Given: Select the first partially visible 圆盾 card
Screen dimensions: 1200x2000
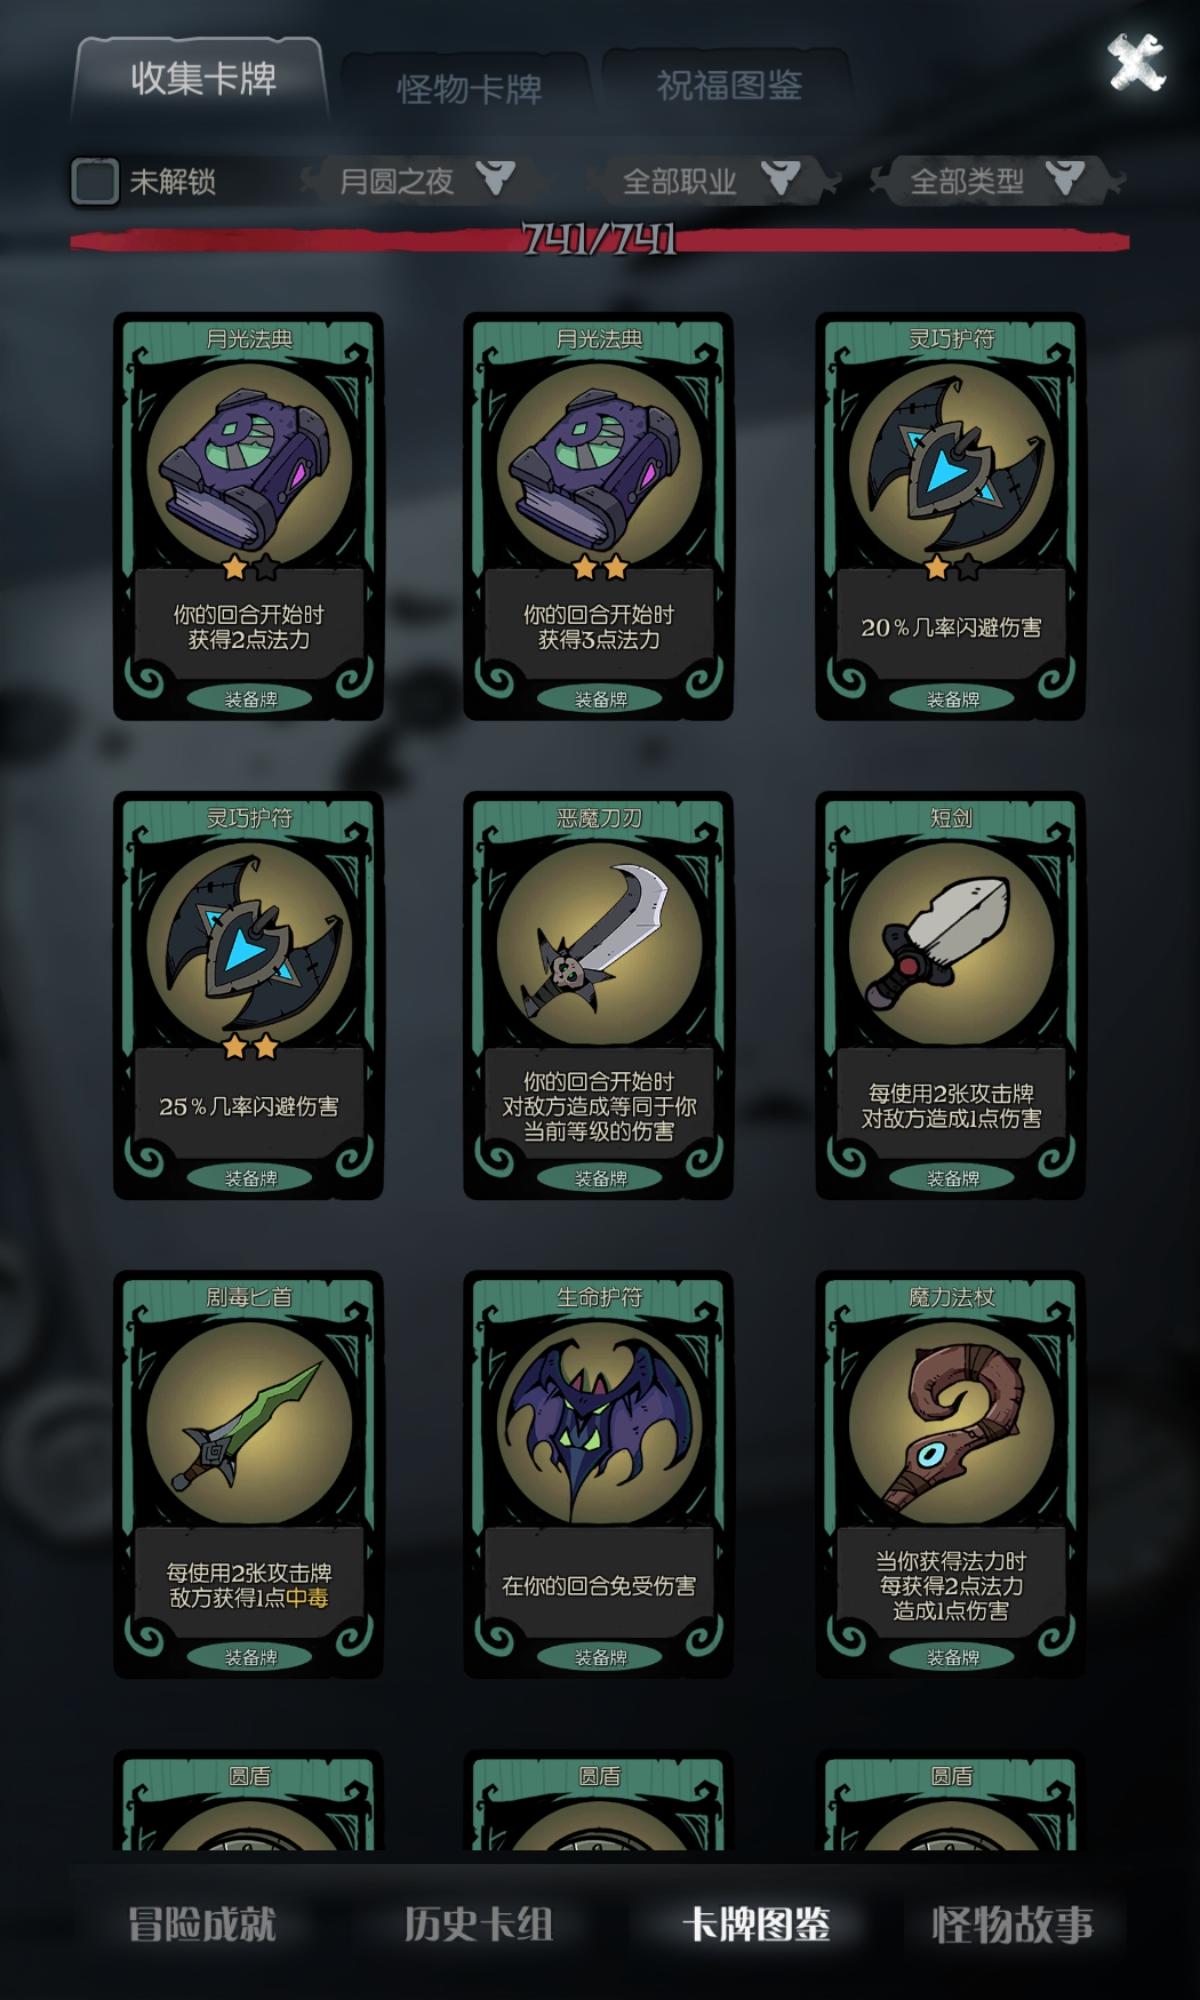Looking at the screenshot, I should coord(248,1799).
